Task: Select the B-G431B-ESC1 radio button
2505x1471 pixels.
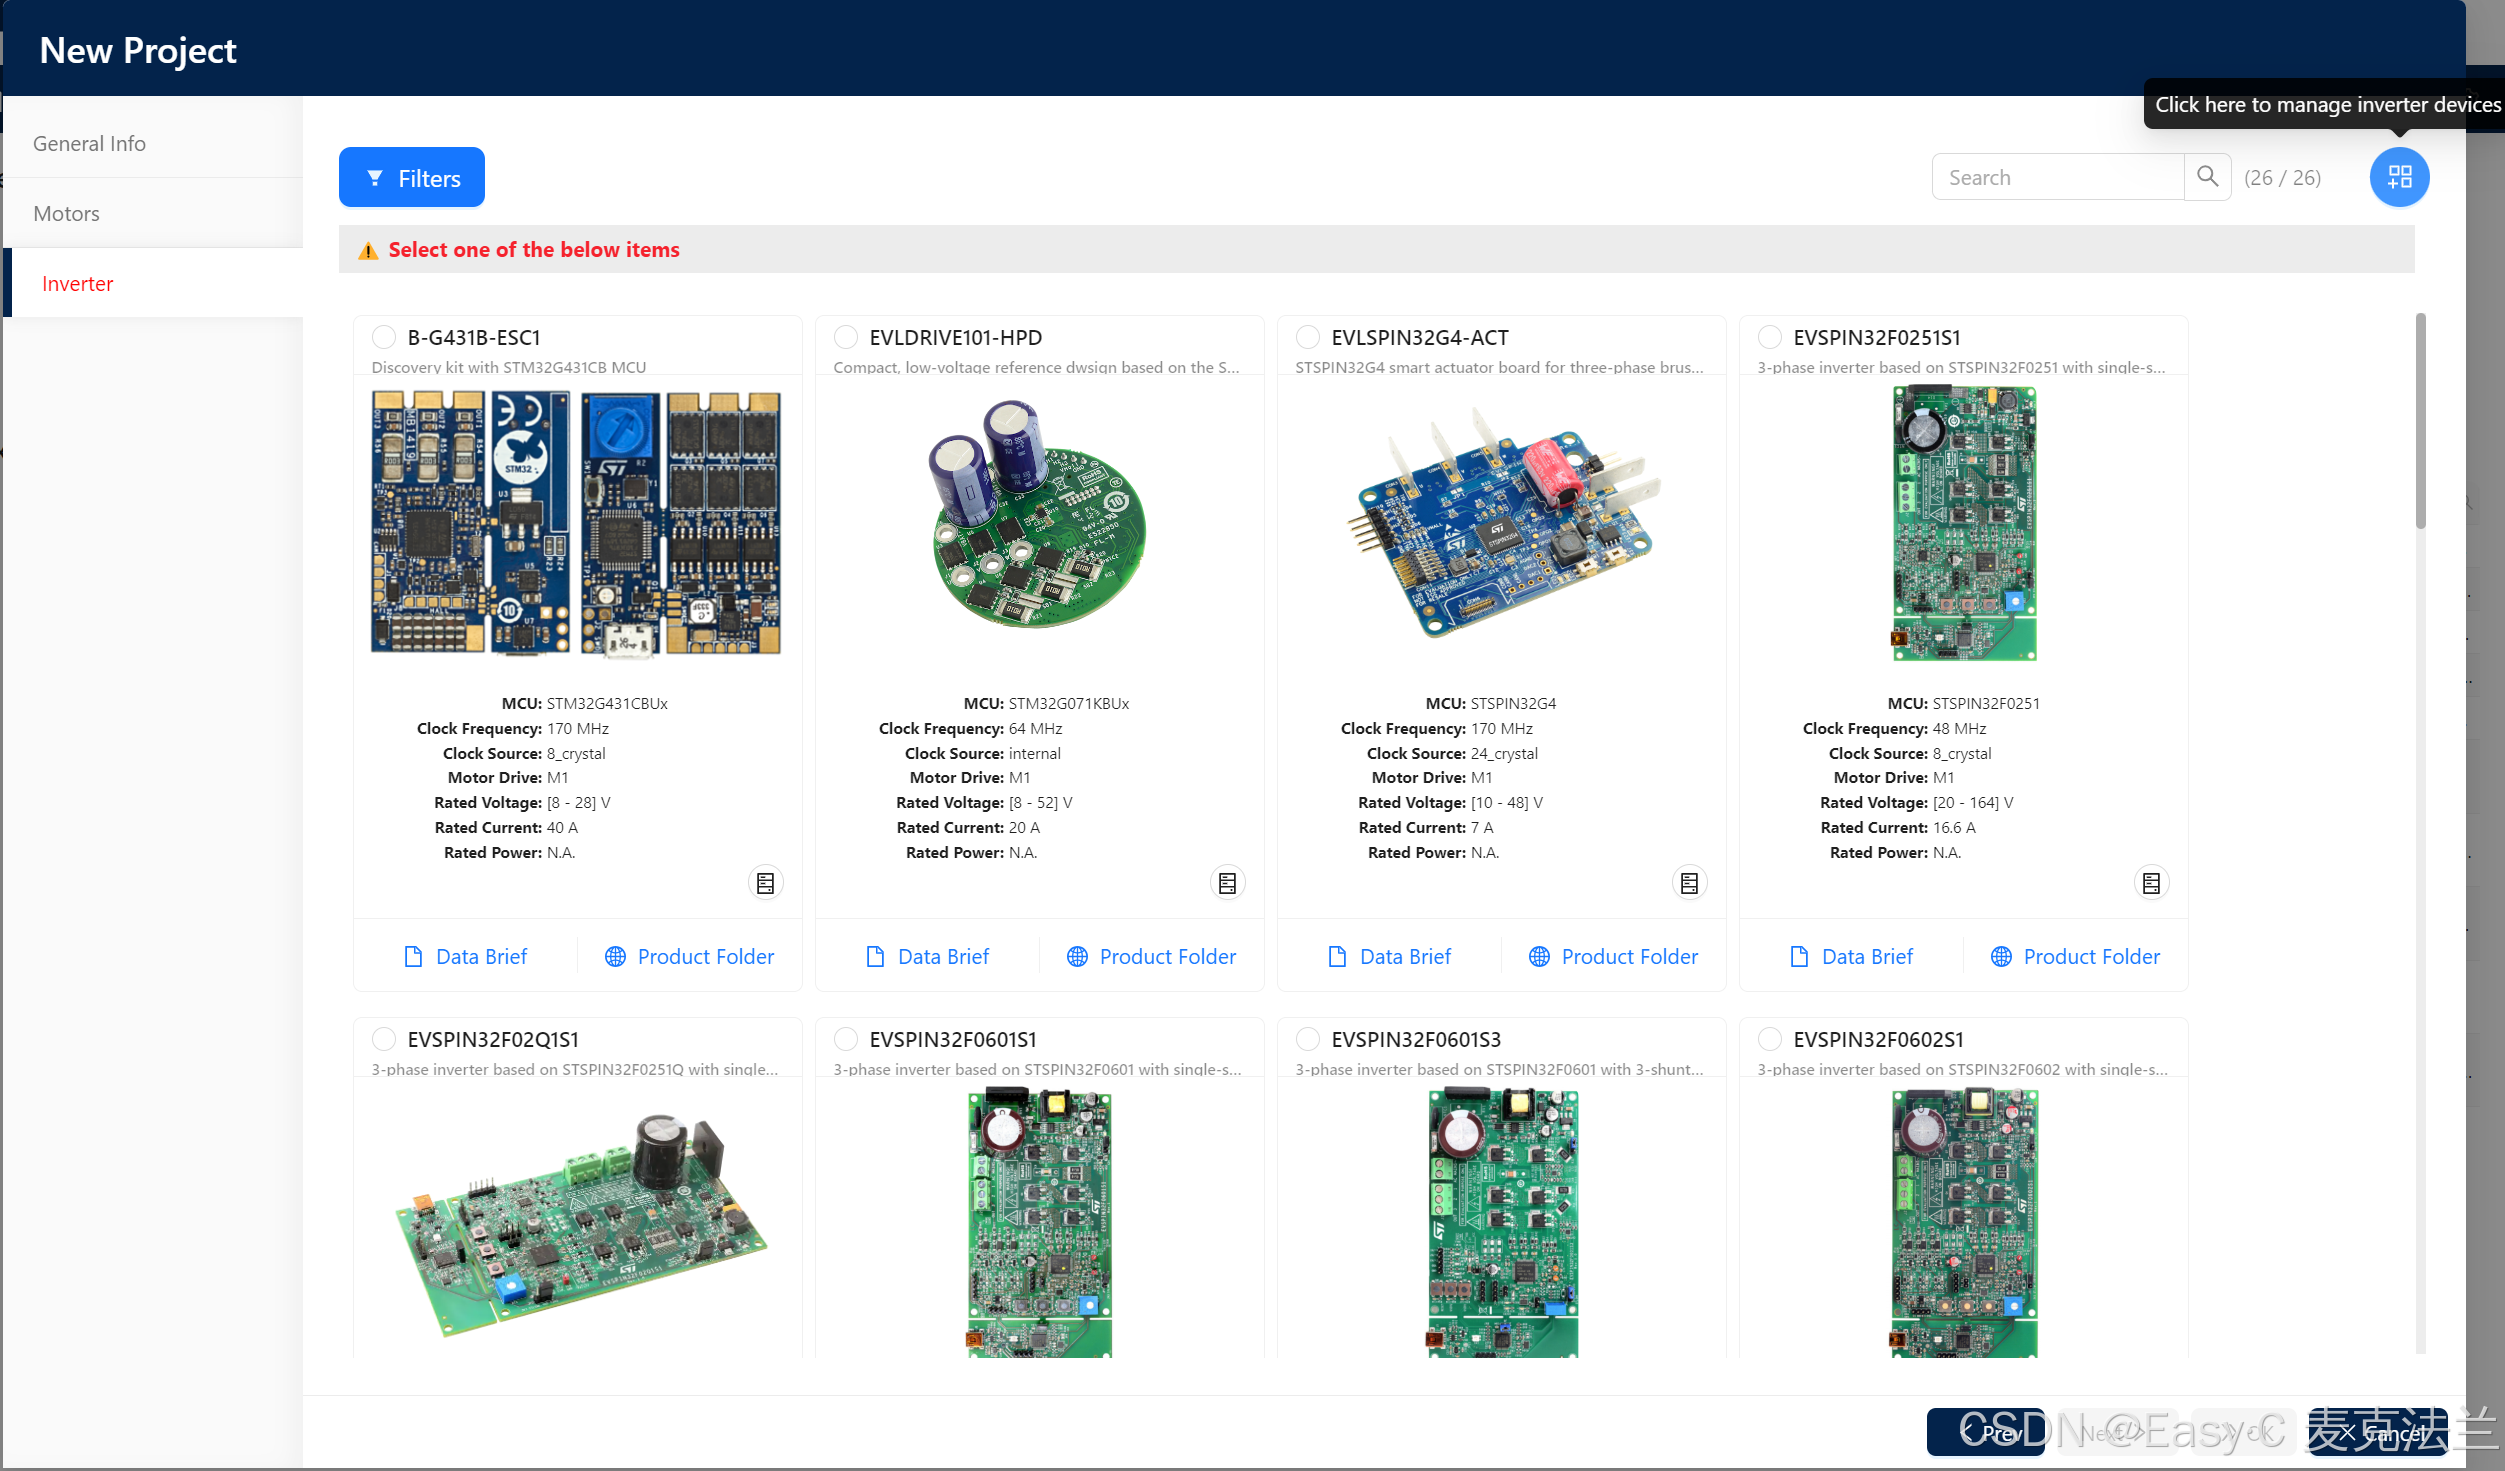Action: (384, 337)
